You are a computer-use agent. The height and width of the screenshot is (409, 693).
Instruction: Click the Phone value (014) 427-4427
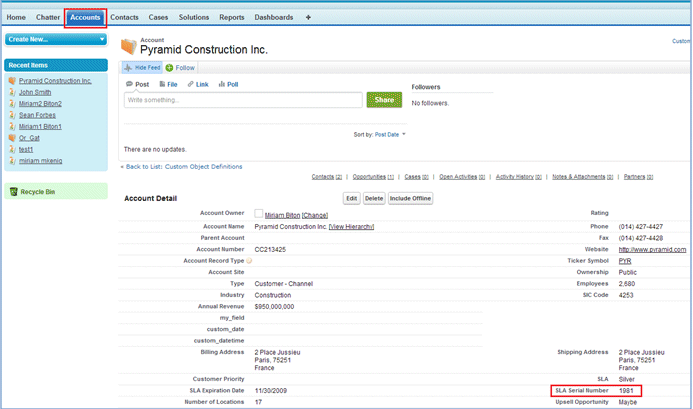point(641,227)
